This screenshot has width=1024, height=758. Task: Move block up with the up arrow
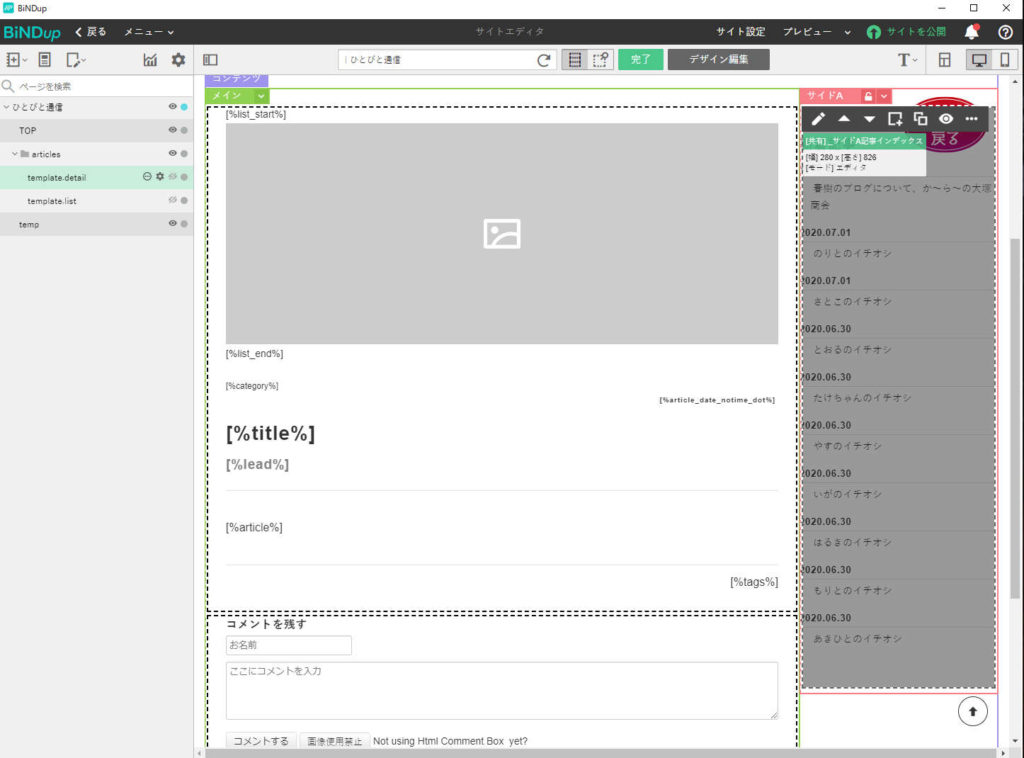(x=844, y=119)
